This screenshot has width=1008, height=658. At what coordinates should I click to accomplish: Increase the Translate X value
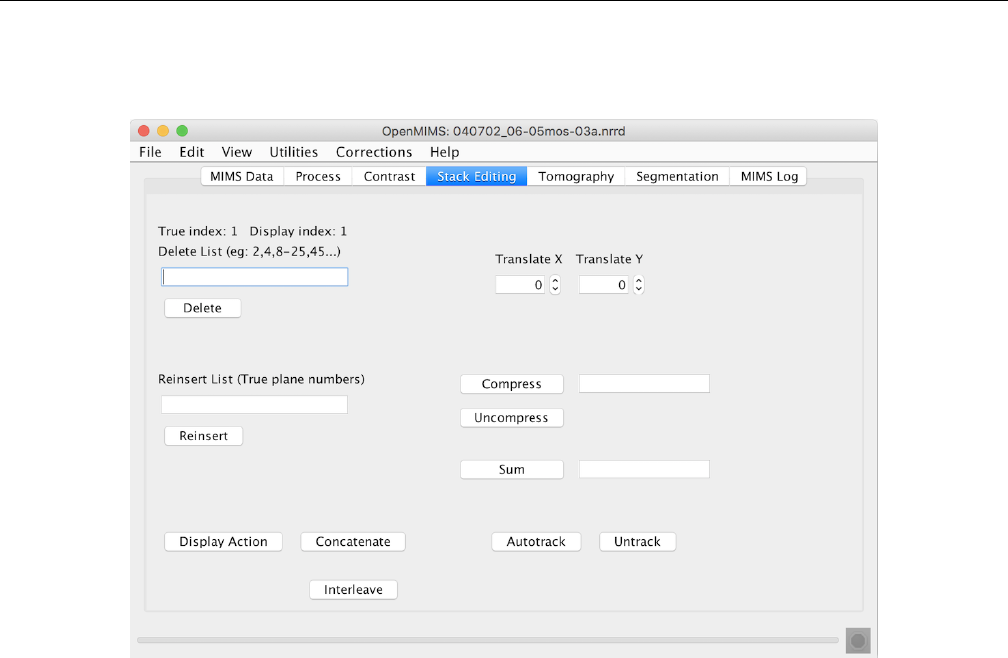point(555,280)
